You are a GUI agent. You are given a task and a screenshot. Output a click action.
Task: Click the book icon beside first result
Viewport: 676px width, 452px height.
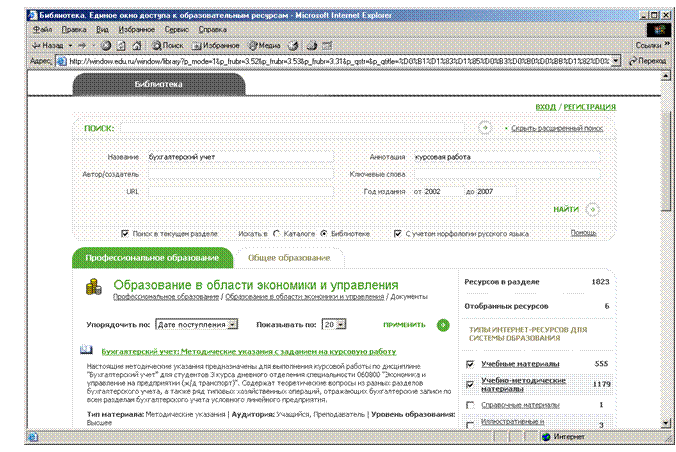click(x=86, y=350)
